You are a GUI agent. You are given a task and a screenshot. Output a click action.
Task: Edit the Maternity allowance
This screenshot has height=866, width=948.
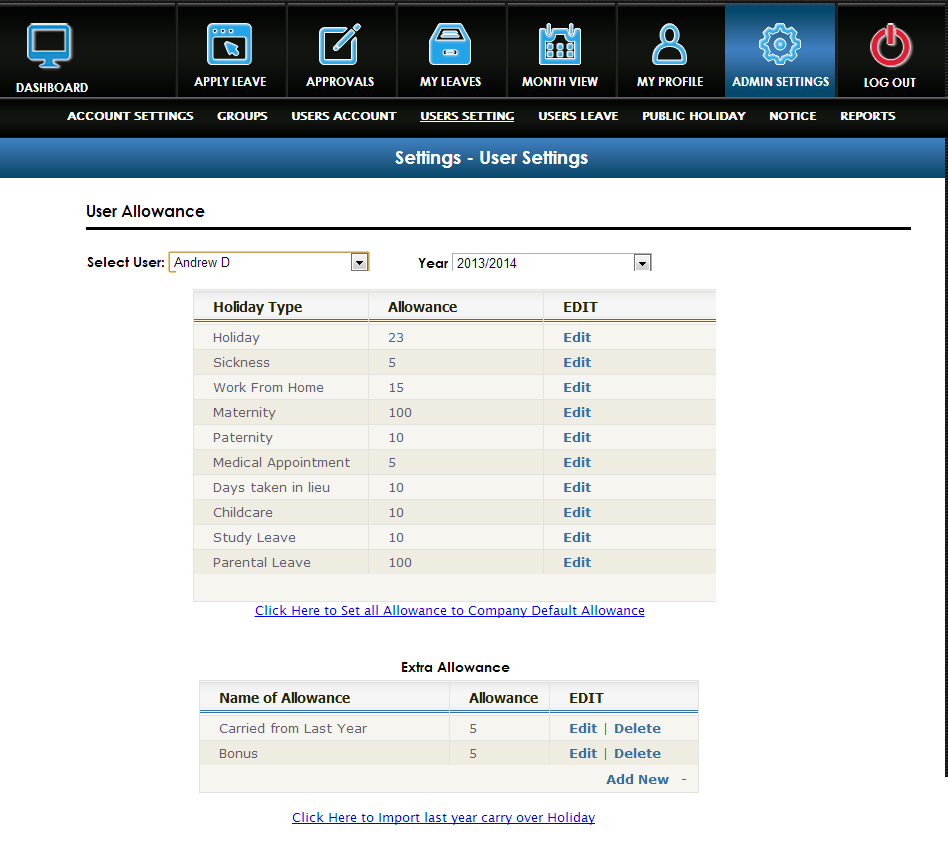coord(577,412)
